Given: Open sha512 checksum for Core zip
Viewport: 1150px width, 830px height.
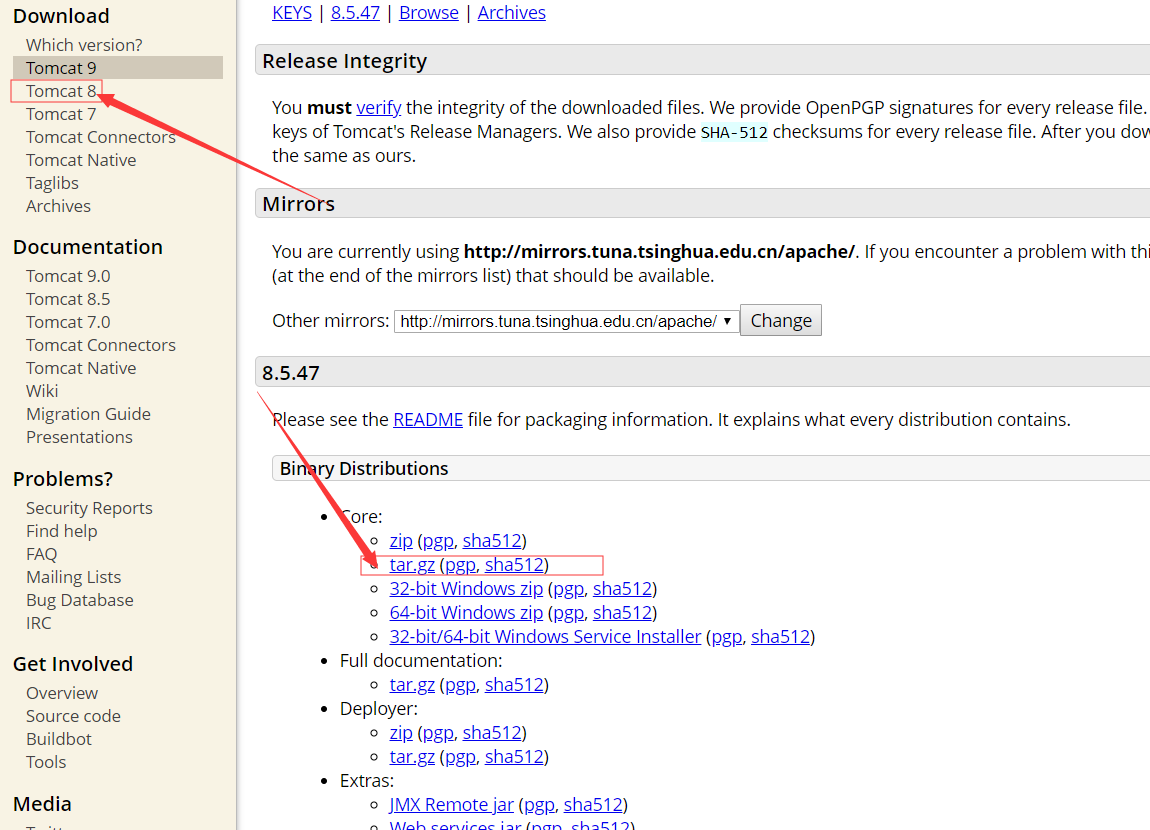Looking at the screenshot, I should tap(492, 540).
